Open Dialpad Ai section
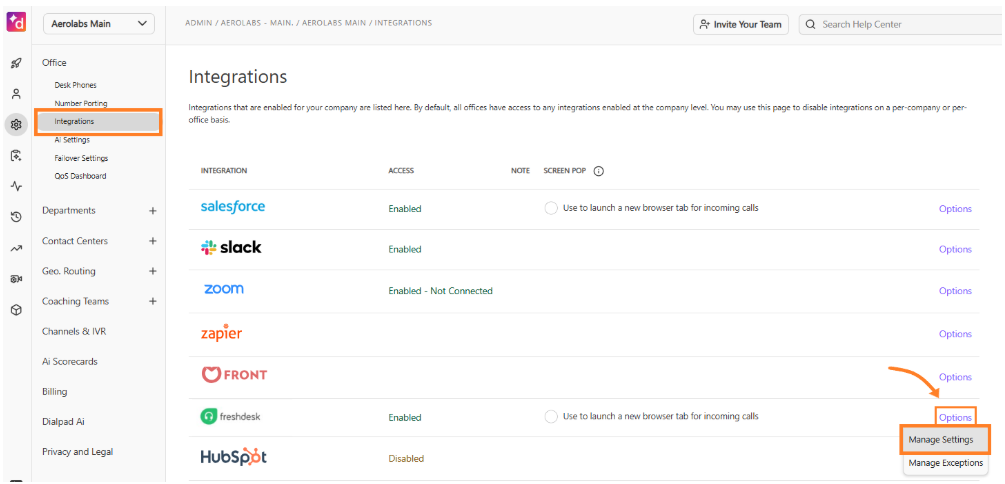The image size is (1005, 484). (x=63, y=422)
